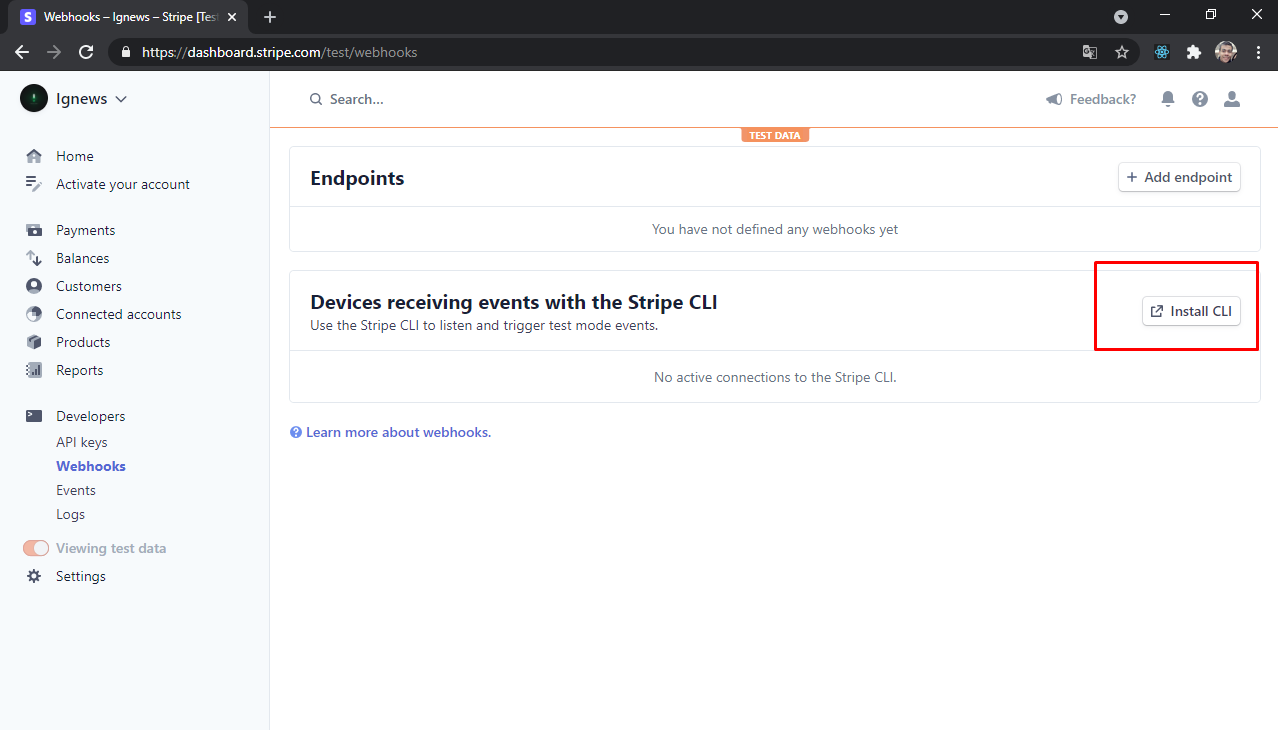Screen dimensions: 1278x730
Task: Open API keys under Developers
Action: (x=82, y=442)
